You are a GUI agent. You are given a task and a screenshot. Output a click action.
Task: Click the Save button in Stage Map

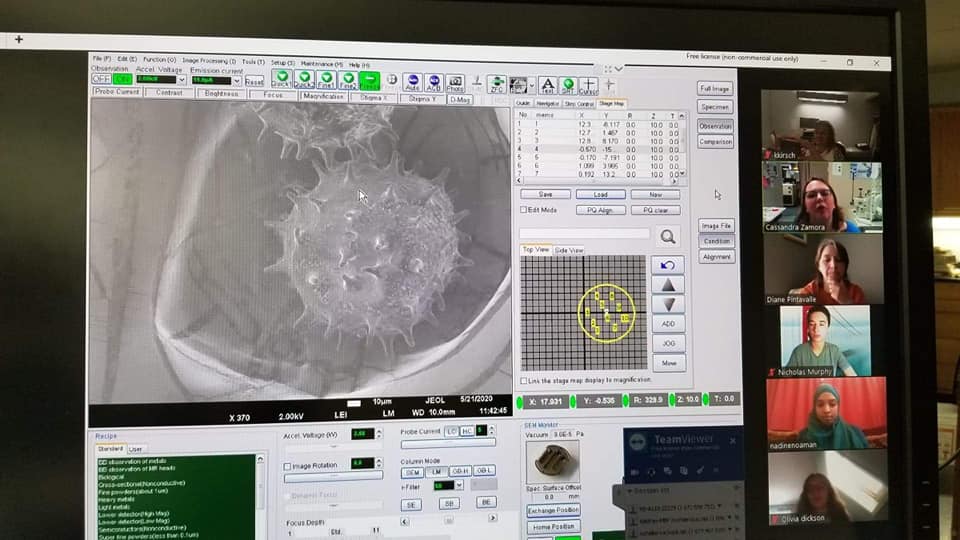pos(546,194)
